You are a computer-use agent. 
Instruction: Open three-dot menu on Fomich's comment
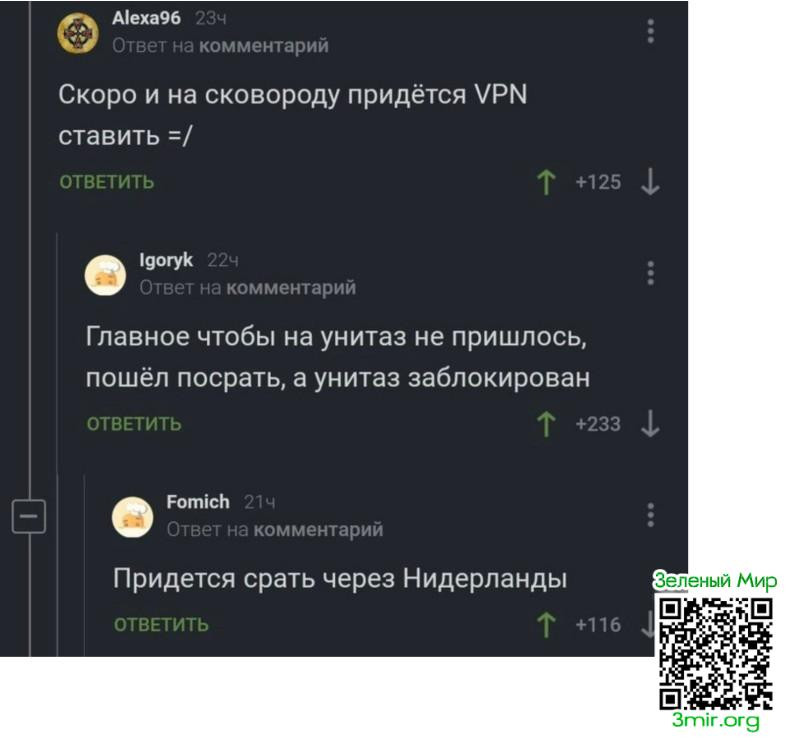point(650,515)
